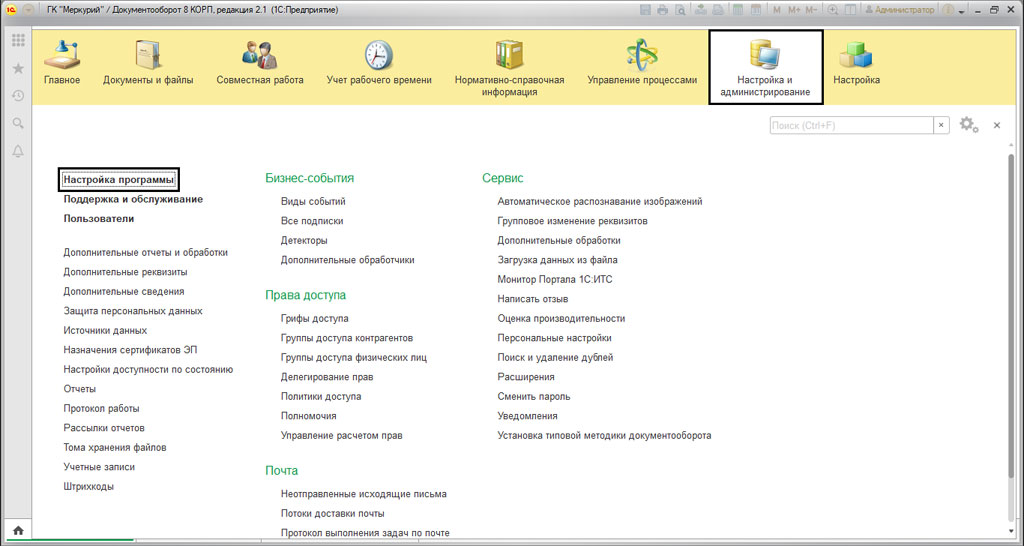
Task: Open the sections menu grid icon
Action: (18, 41)
